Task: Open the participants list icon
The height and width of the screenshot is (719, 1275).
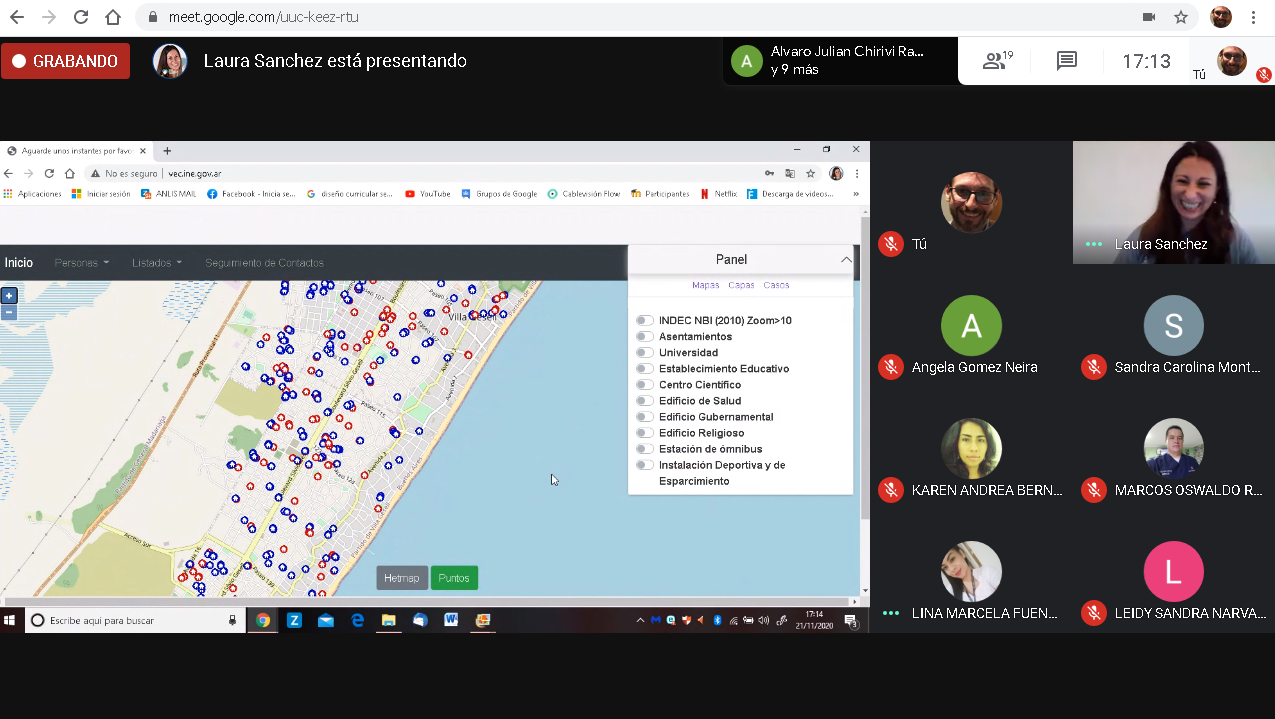Action: [996, 61]
